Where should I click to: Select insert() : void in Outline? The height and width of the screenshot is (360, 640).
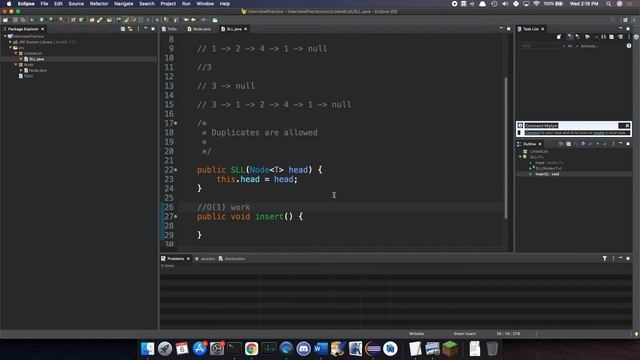point(547,174)
